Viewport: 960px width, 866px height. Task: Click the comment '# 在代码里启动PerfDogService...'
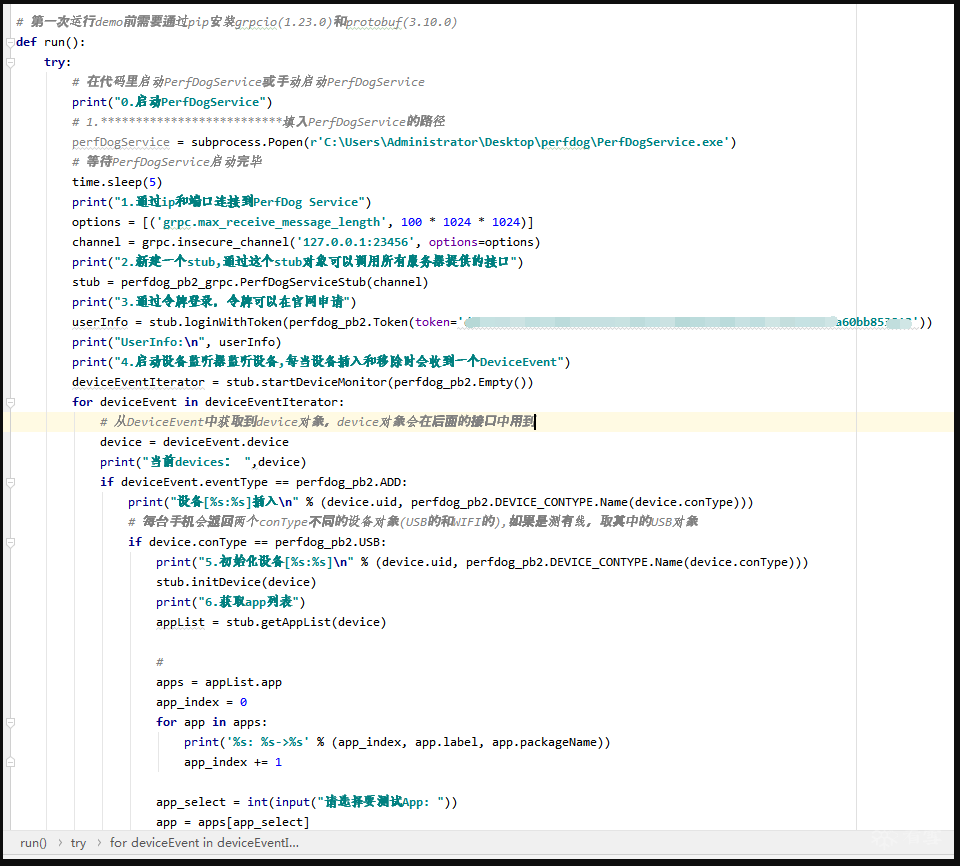pos(248,82)
